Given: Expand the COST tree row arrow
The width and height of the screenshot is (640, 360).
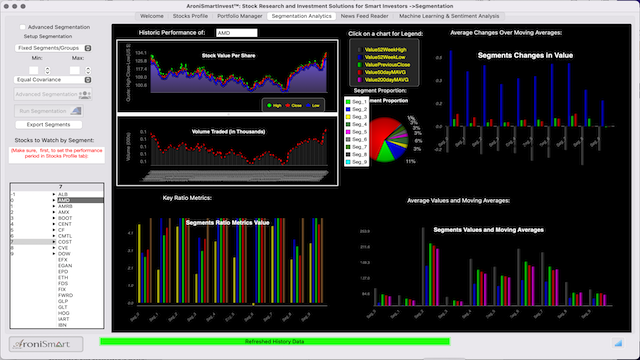Looking at the screenshot, I should tap(54, 242).
